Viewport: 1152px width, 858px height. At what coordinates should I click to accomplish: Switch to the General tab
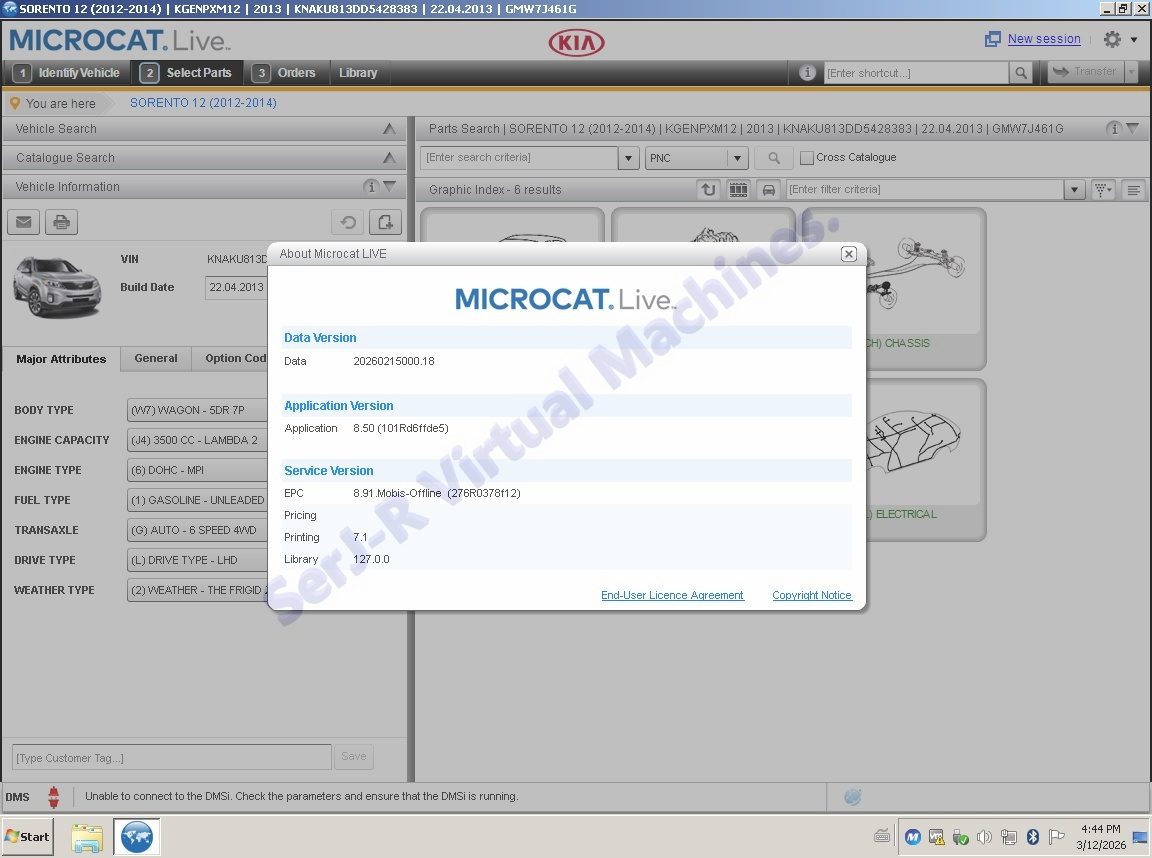pos(156,358)
